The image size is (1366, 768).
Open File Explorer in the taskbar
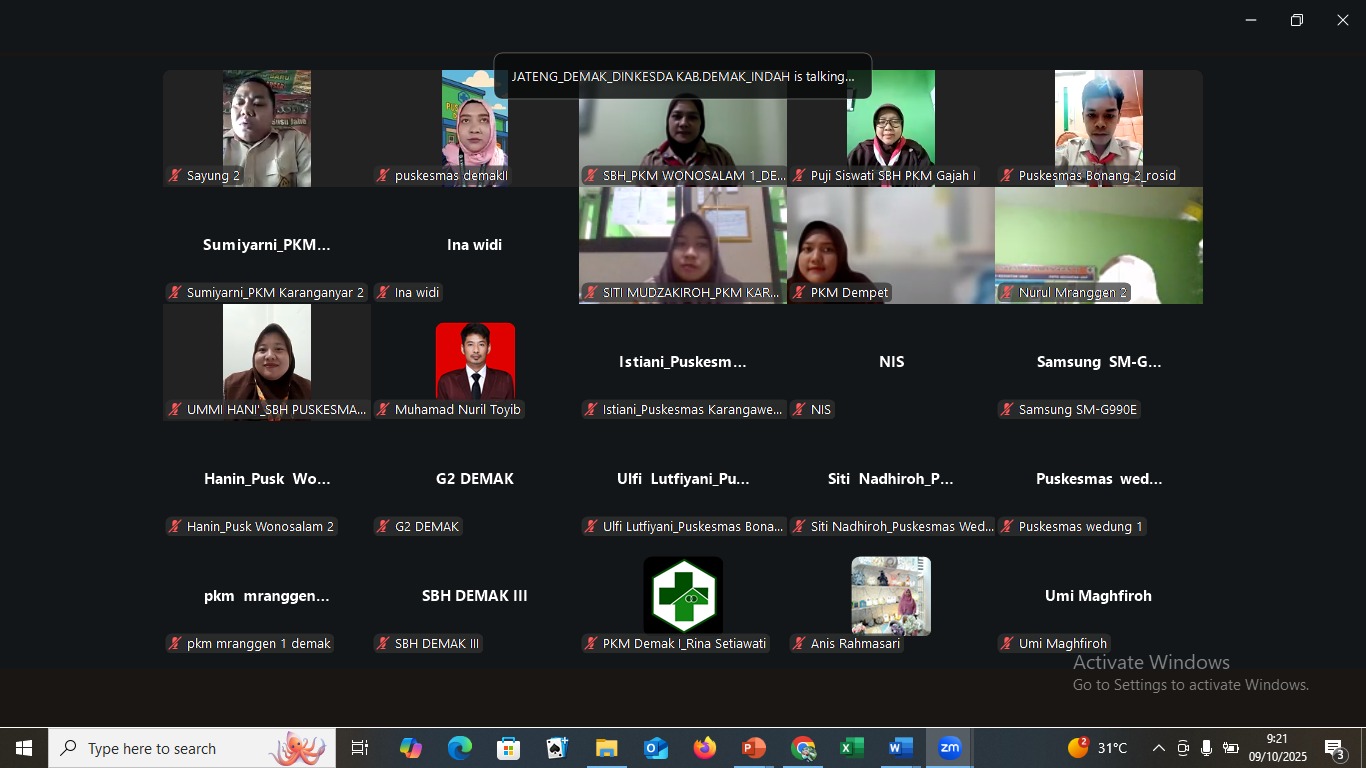(607, 748)
